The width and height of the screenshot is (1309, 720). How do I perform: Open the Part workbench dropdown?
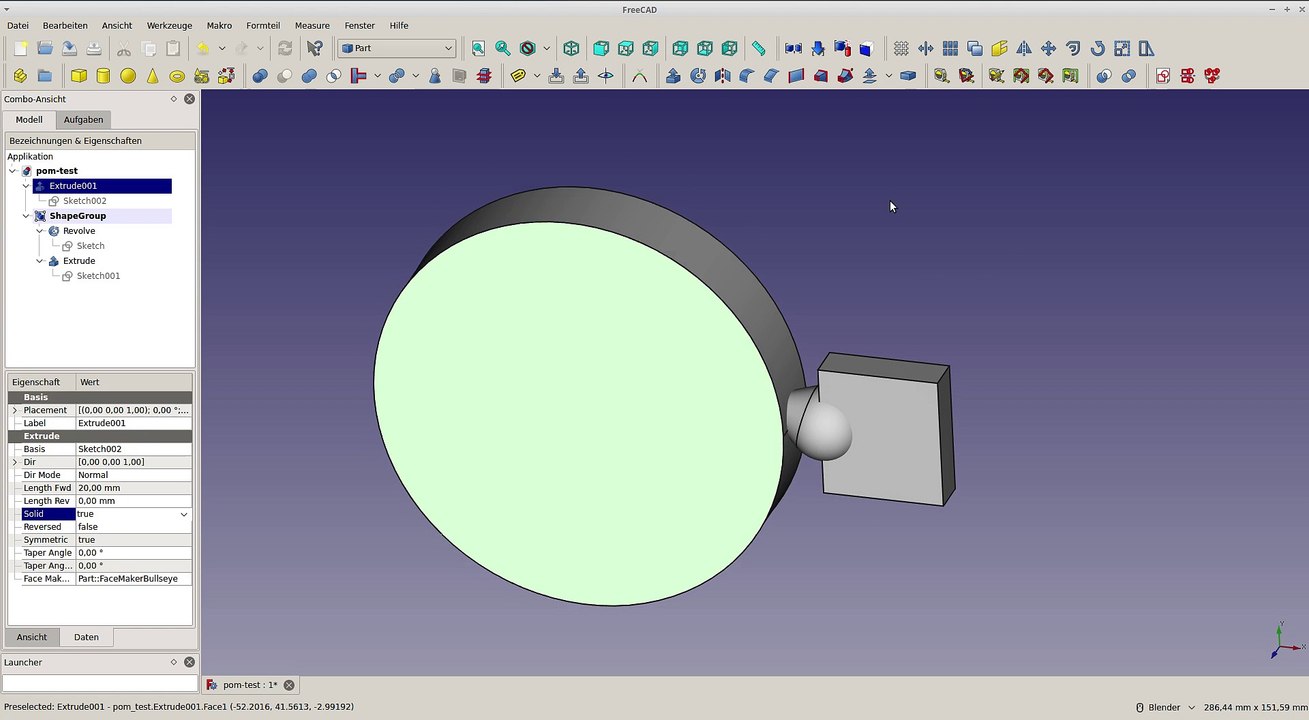click(x=397, y=48)
